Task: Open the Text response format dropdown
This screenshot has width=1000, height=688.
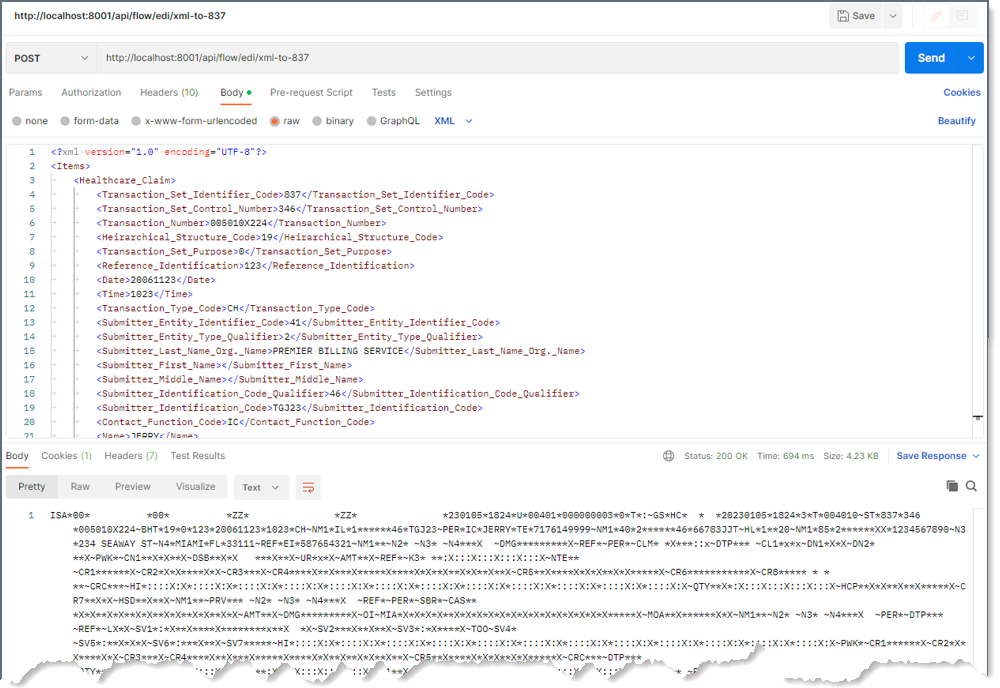Action: 261,487
